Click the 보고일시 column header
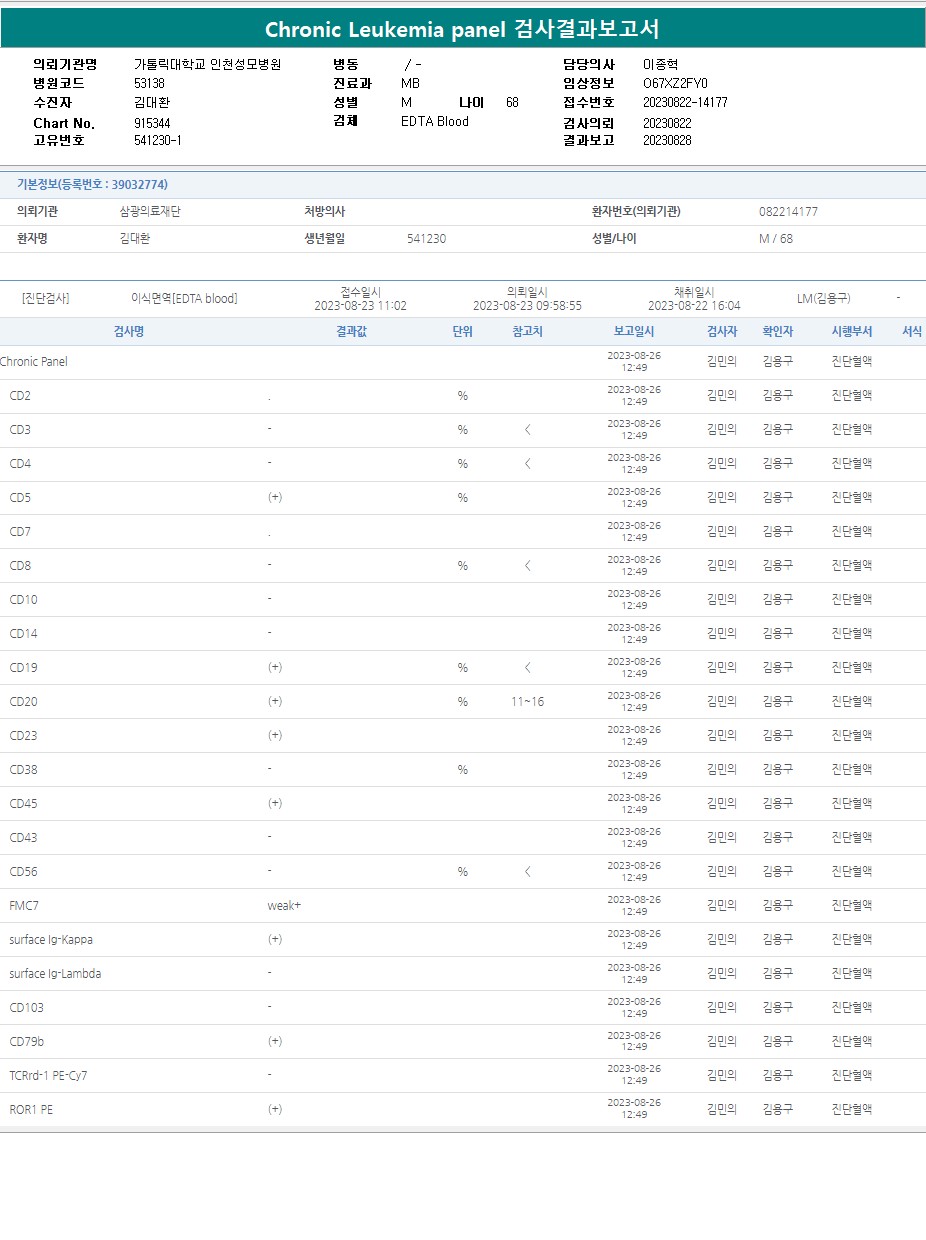Viewport: 926px width, 1240px height. pos(634,332)
